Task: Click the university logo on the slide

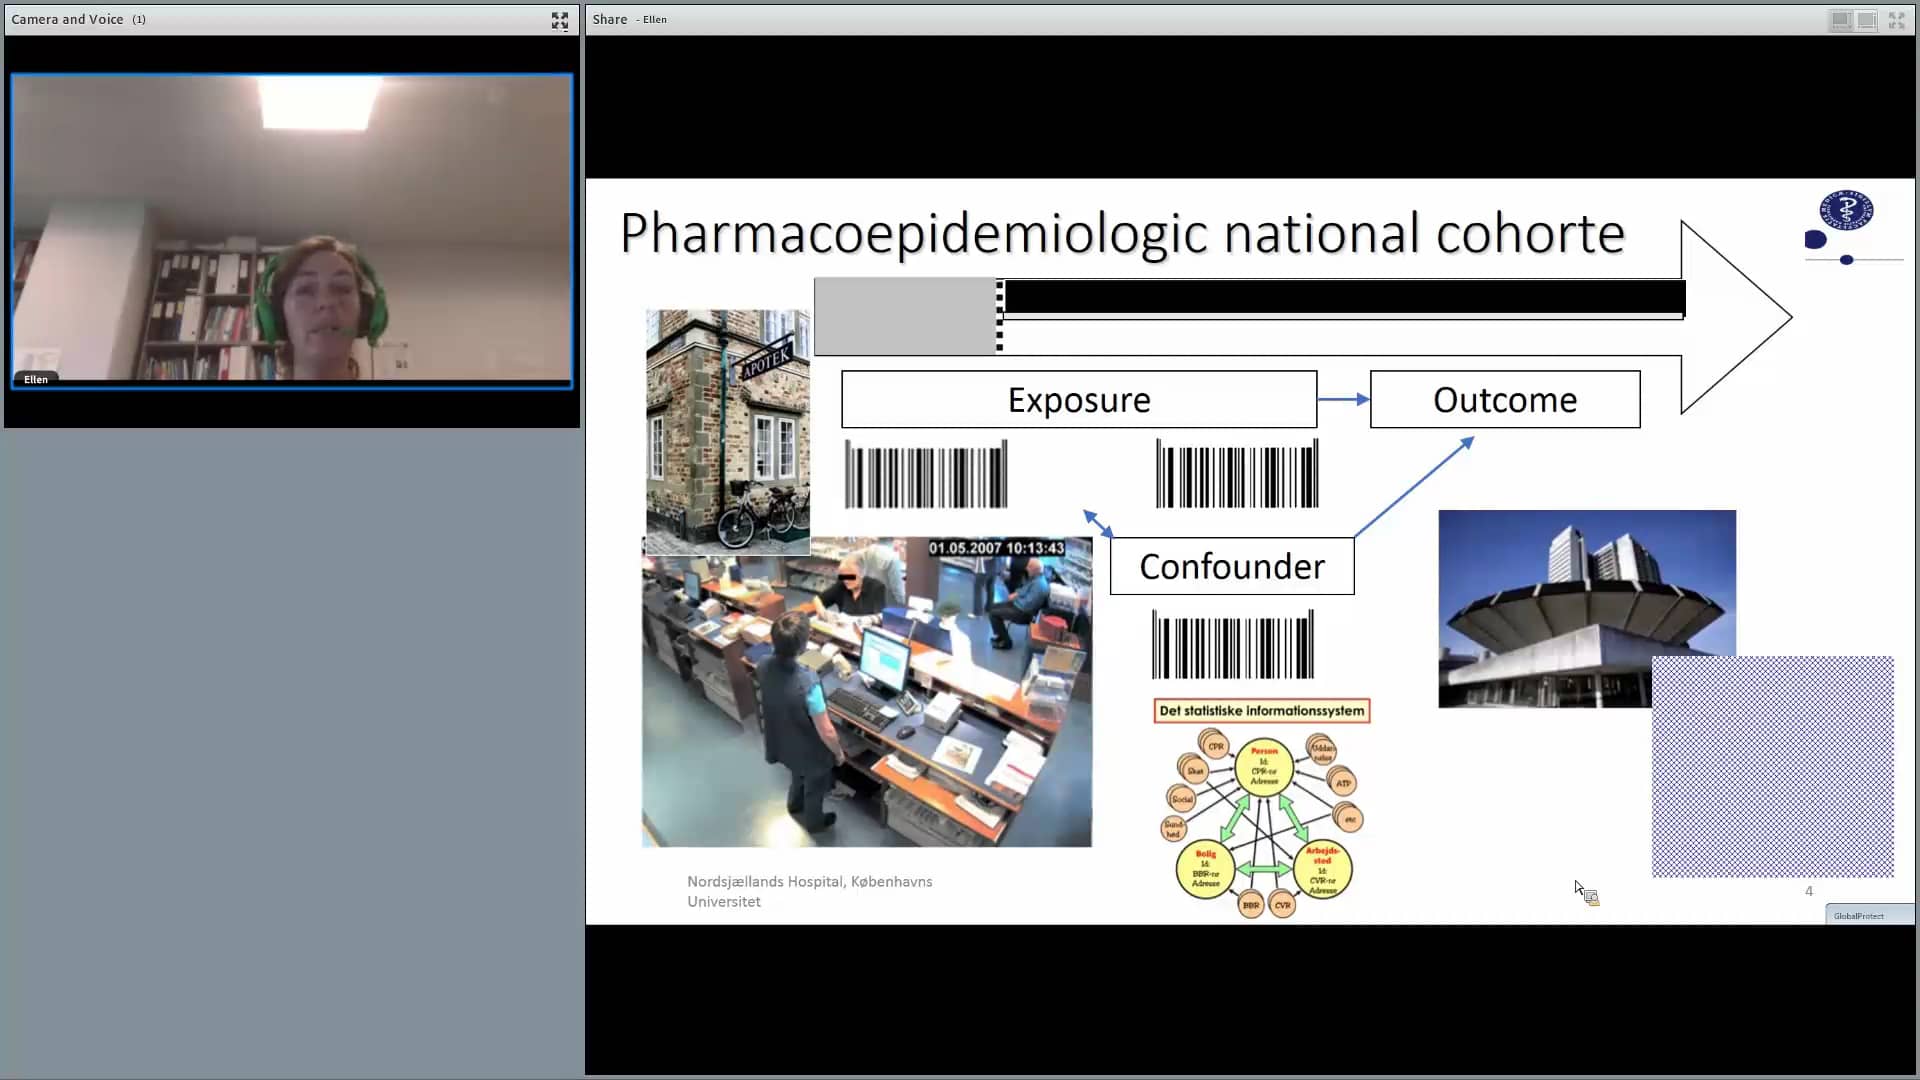Action: click(1846, 211)
